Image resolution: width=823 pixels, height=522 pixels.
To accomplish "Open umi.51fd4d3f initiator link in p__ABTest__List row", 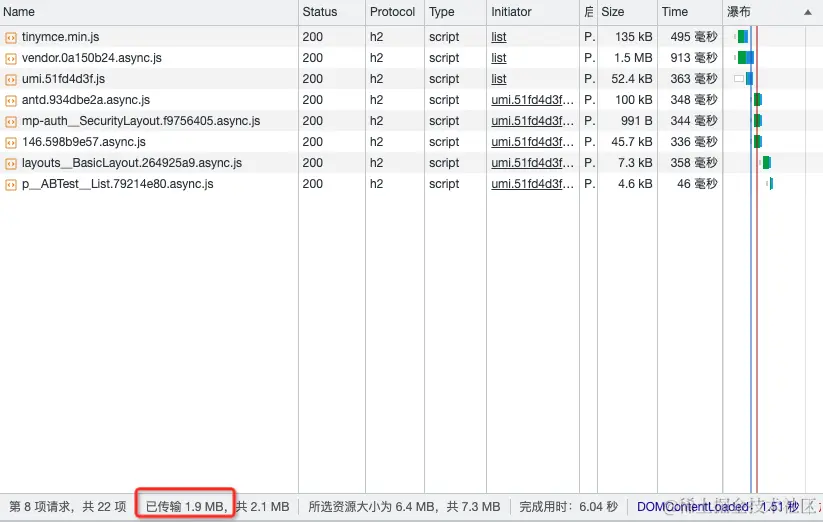I will (532, 184).
